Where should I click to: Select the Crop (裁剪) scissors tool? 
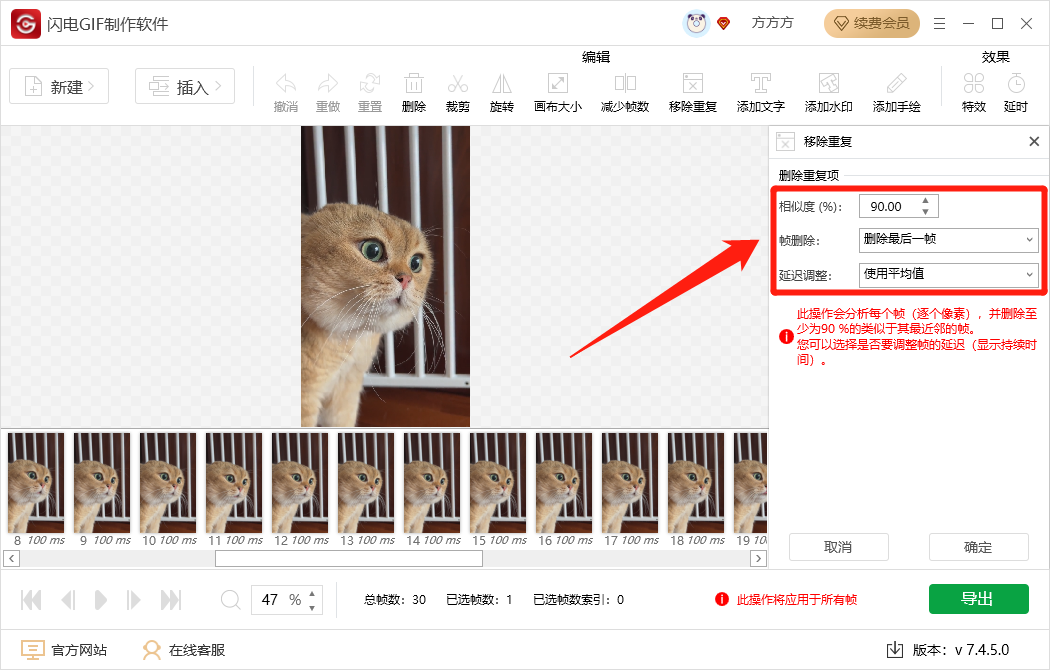coord(458,84)
